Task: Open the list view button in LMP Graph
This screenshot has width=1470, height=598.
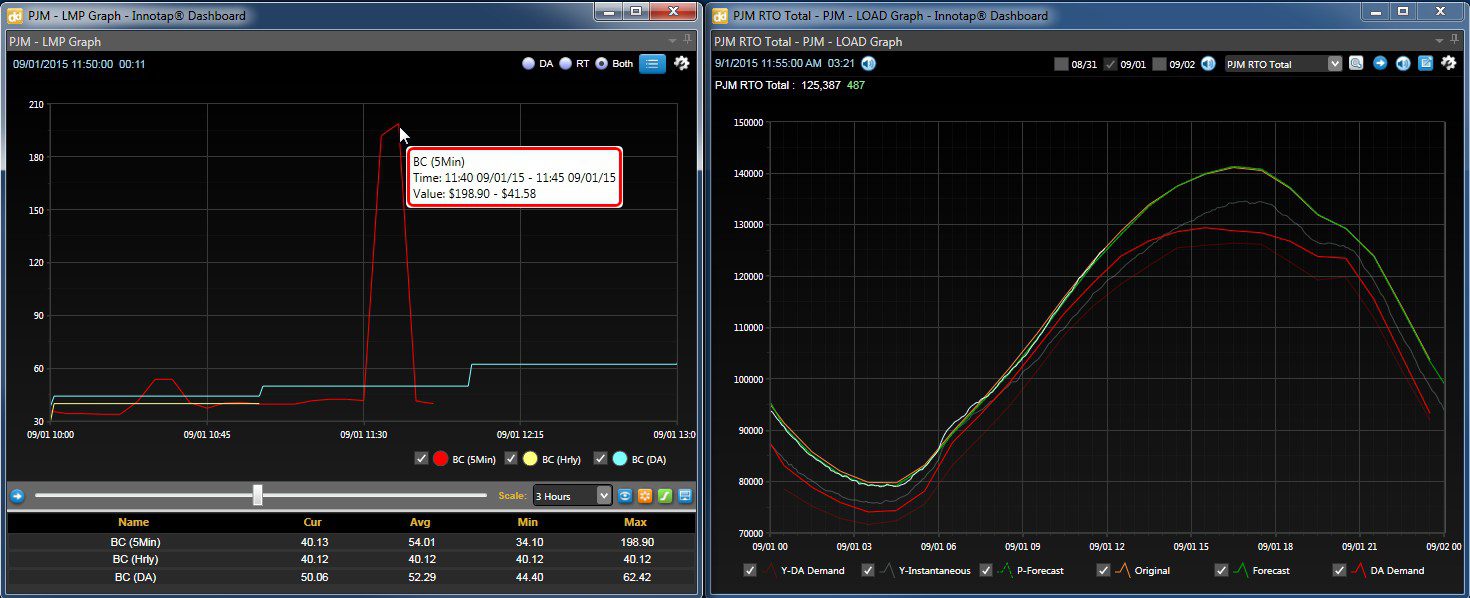Action: [652, 63]
